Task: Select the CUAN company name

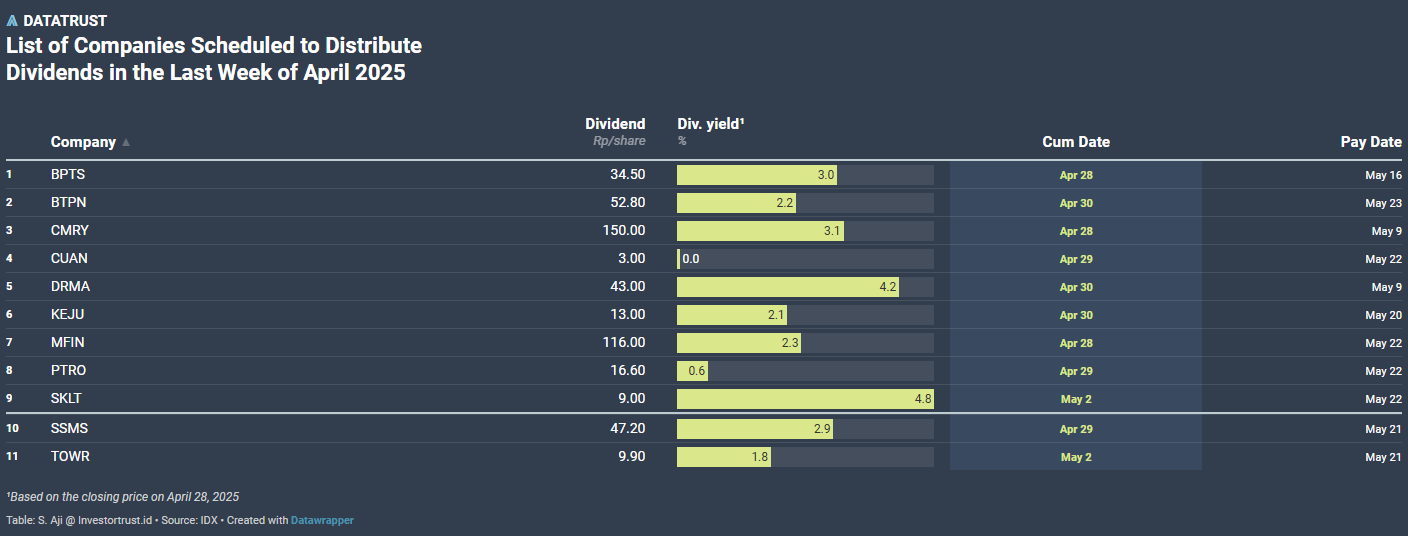Action: click(x=69, y=259)
